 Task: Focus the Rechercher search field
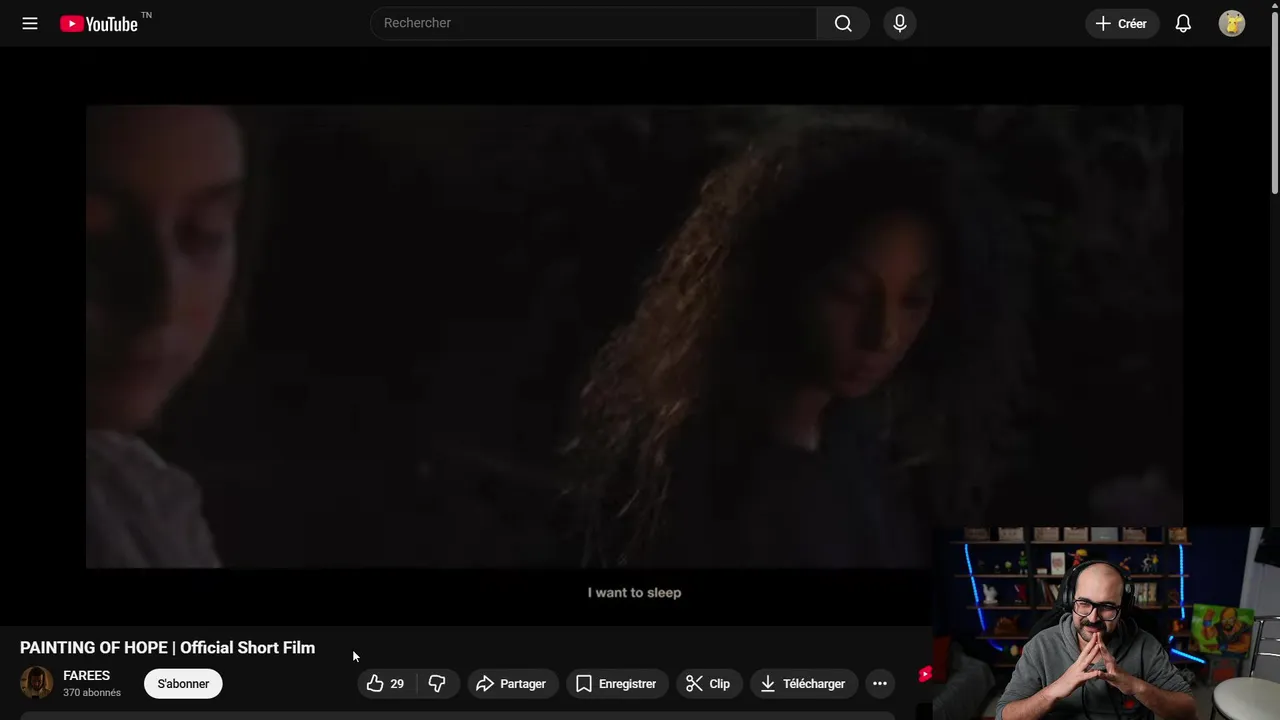(x=593, y=23)
